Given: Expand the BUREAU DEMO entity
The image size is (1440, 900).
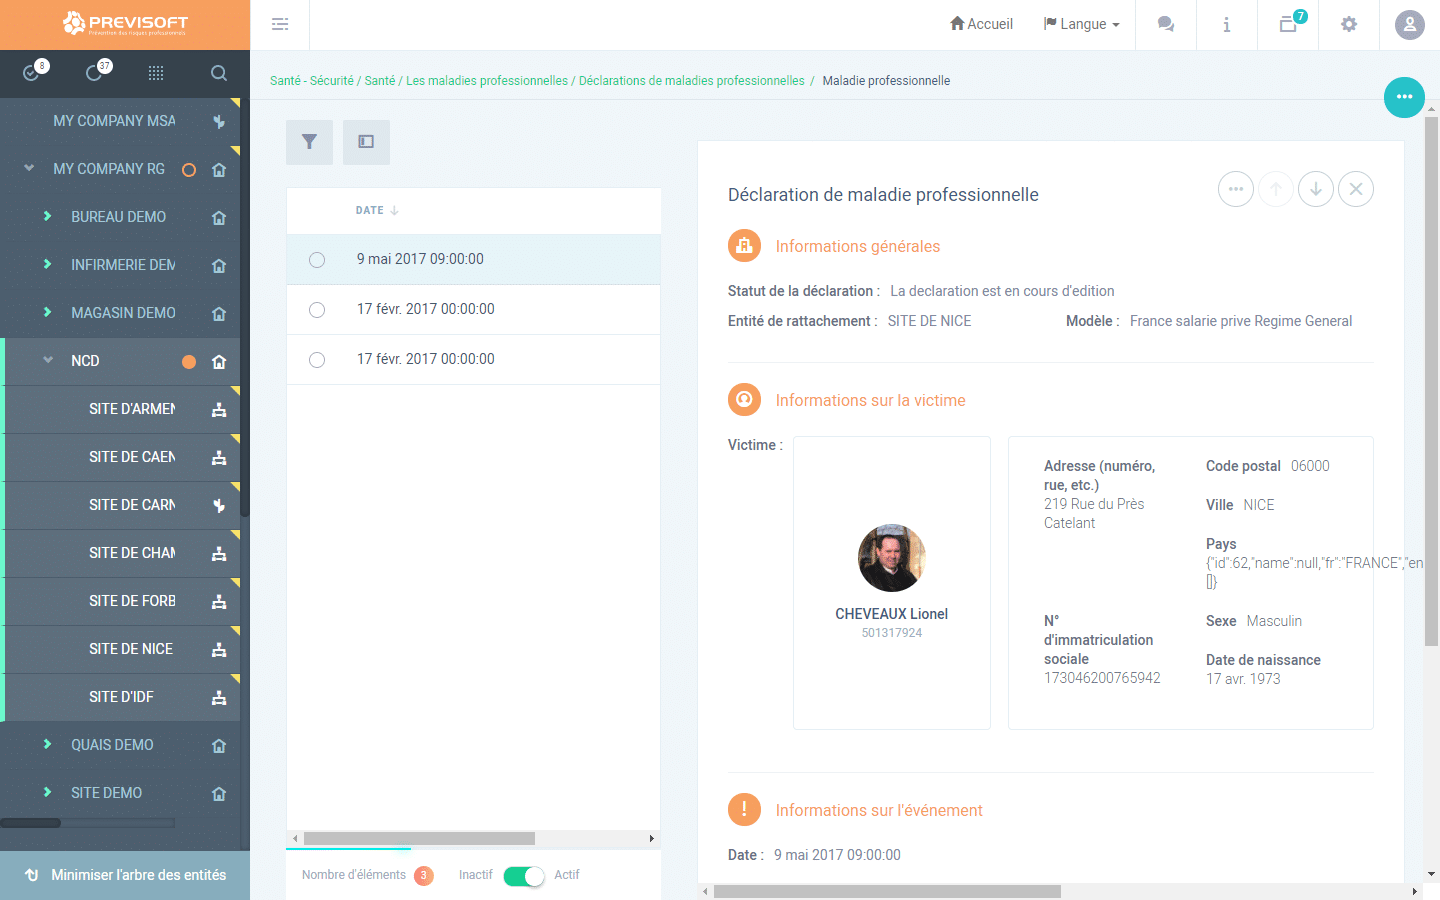Looking at the screenshot, I should point(47,216).
